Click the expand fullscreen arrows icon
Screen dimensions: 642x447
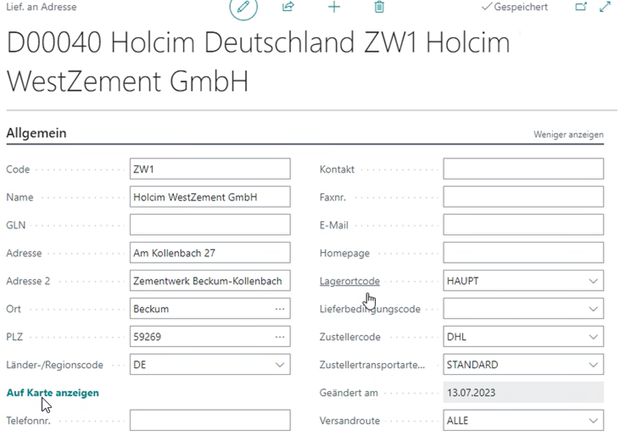[x=605, y=7]
